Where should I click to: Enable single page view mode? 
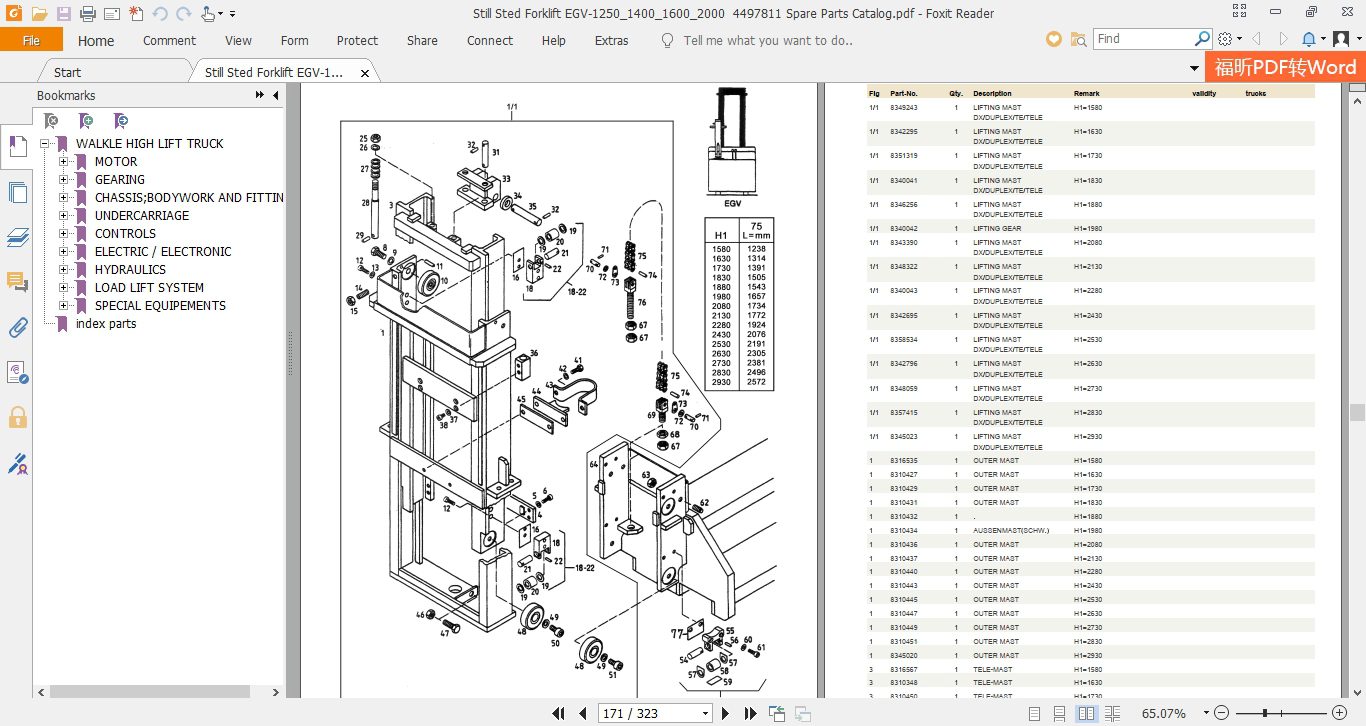coord(1032,714)
